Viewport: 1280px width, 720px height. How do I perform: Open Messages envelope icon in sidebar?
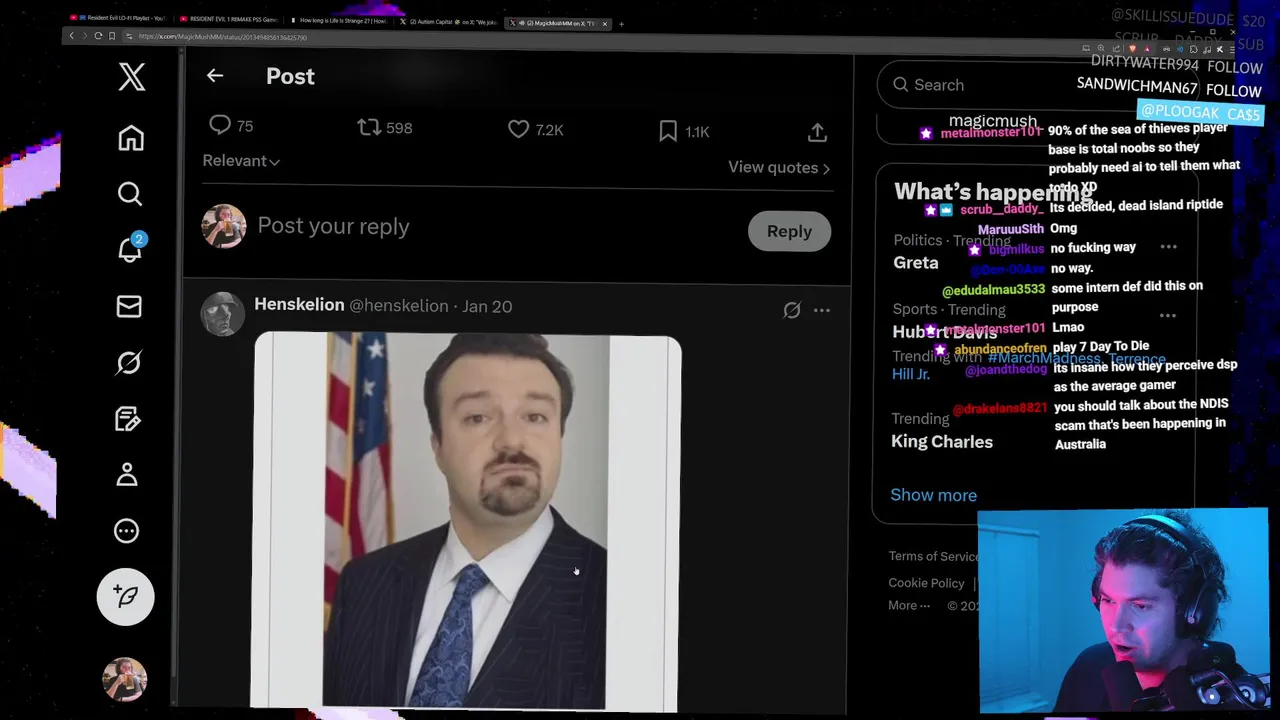click(129, 306)
